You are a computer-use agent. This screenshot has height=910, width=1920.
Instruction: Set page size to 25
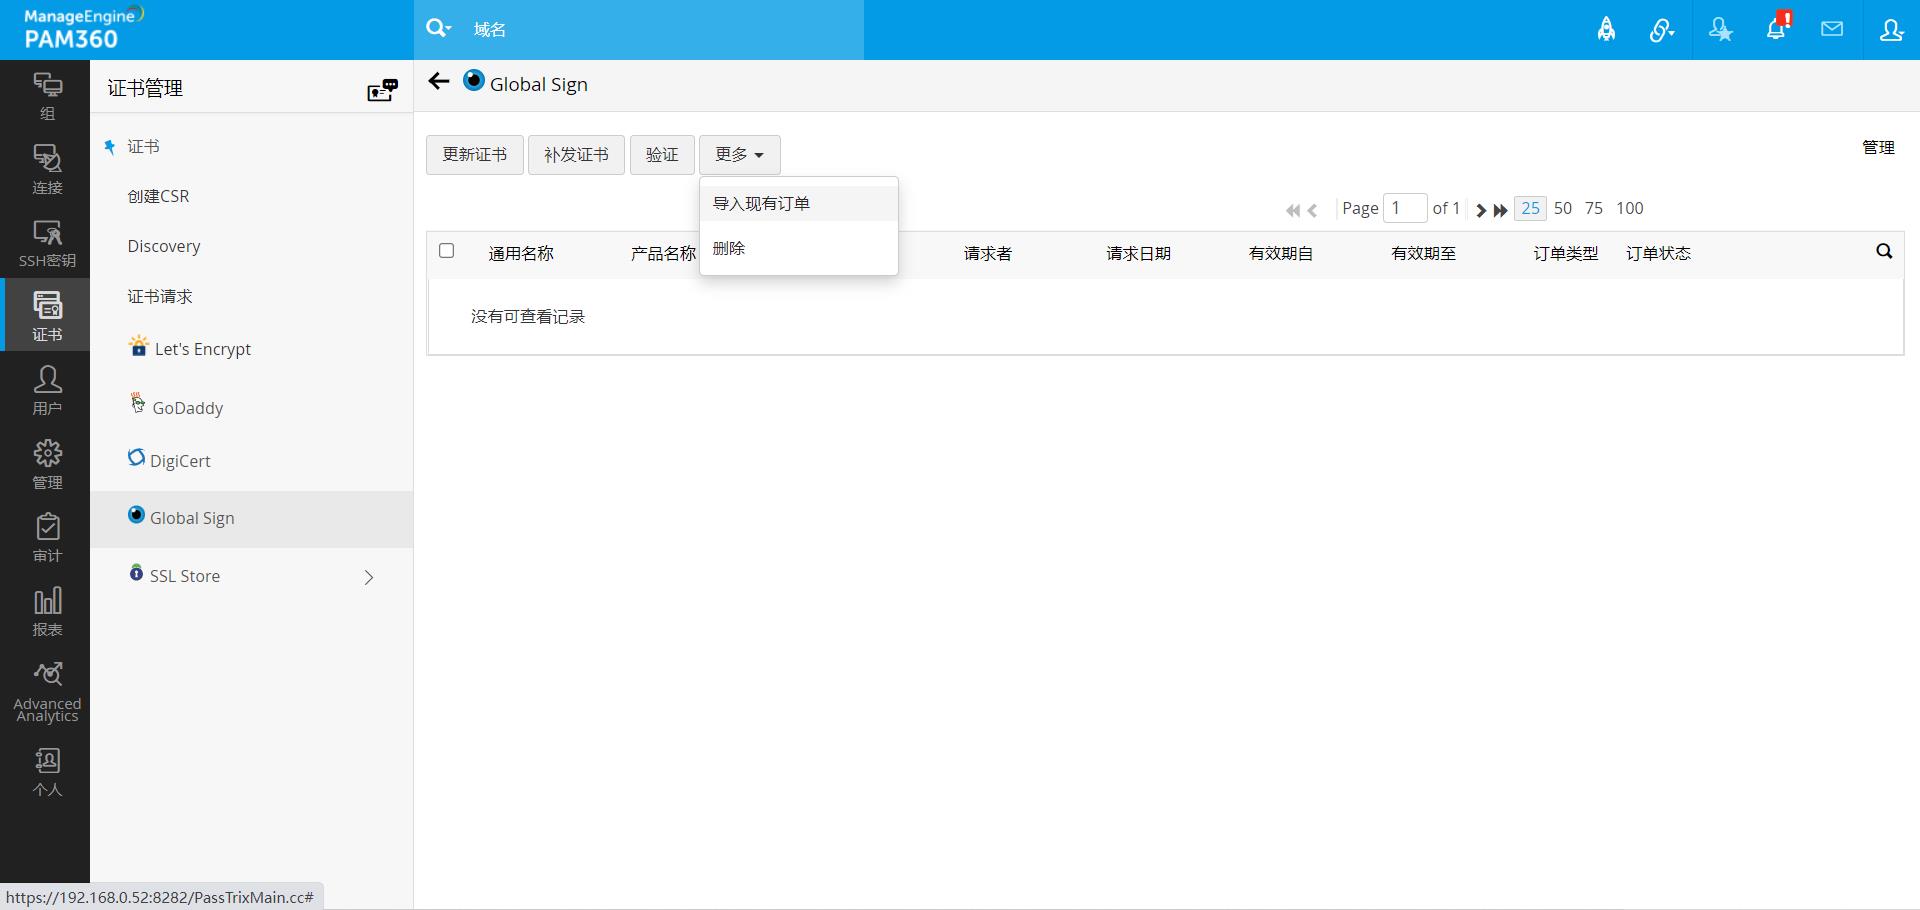click(x=1530, y=208)
